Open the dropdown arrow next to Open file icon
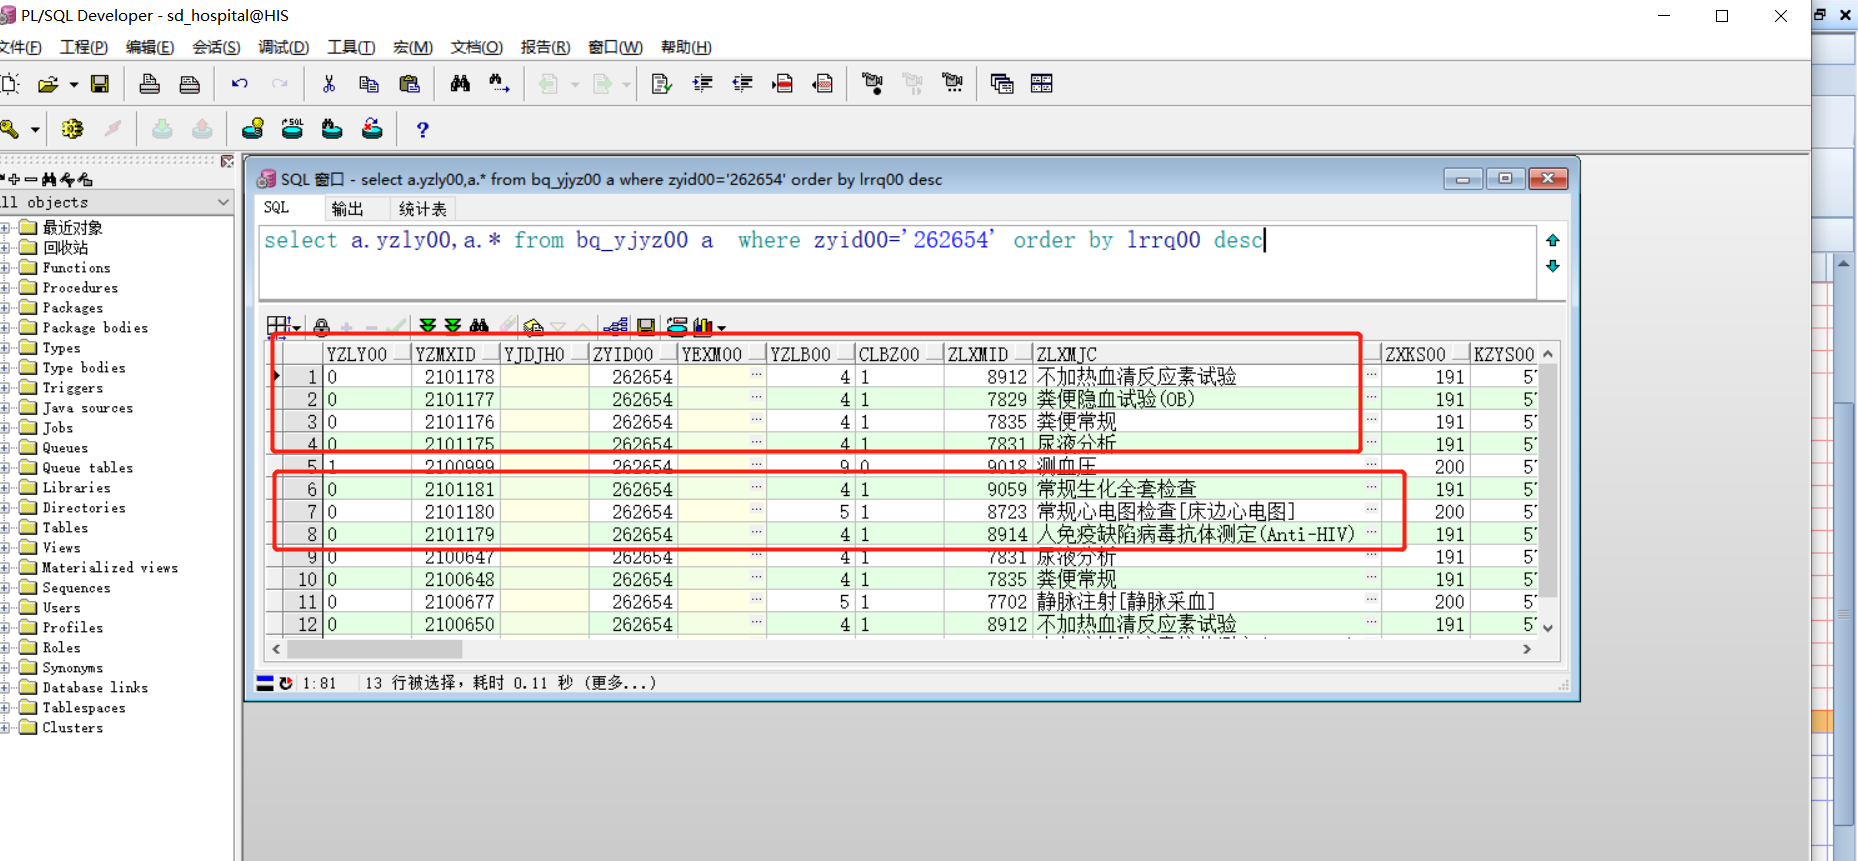Viewport: 1858px width, 861px height. (x=74, y=85)
